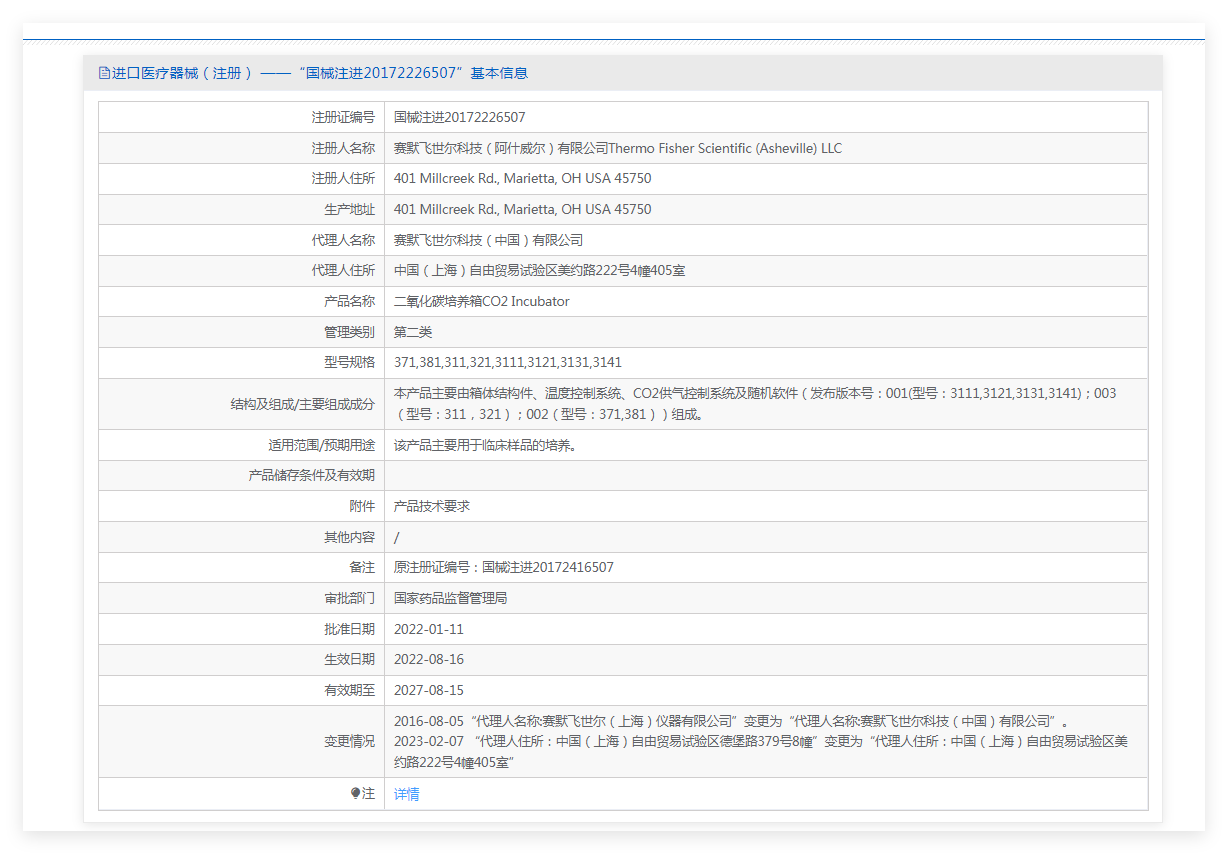Open the 详情 details link

pos(407,794)
